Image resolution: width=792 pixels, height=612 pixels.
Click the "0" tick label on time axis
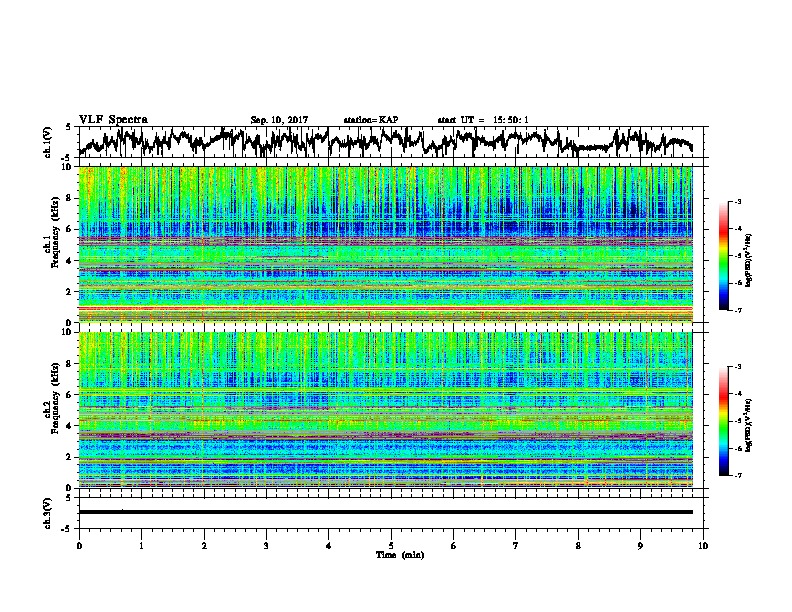[x=79, y=546]
